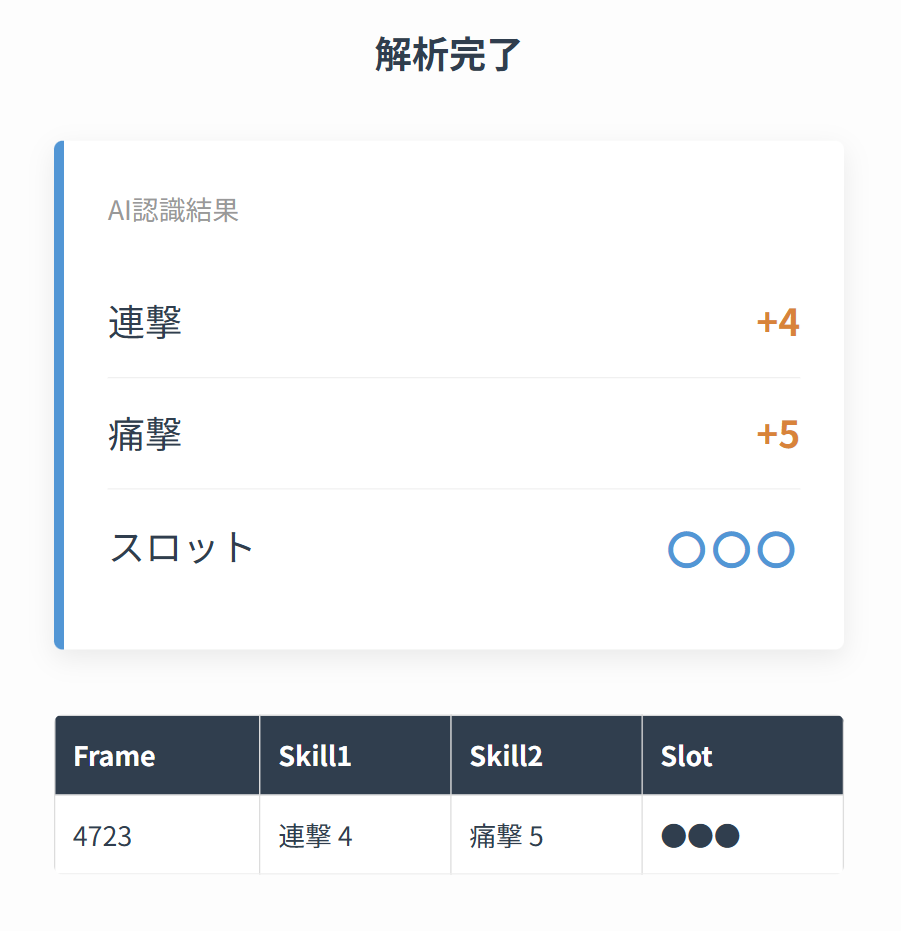Select the second empty スロット circle icon
This screenshot has height=931, width=901.
pyautogui.click(x=731, y=549)
